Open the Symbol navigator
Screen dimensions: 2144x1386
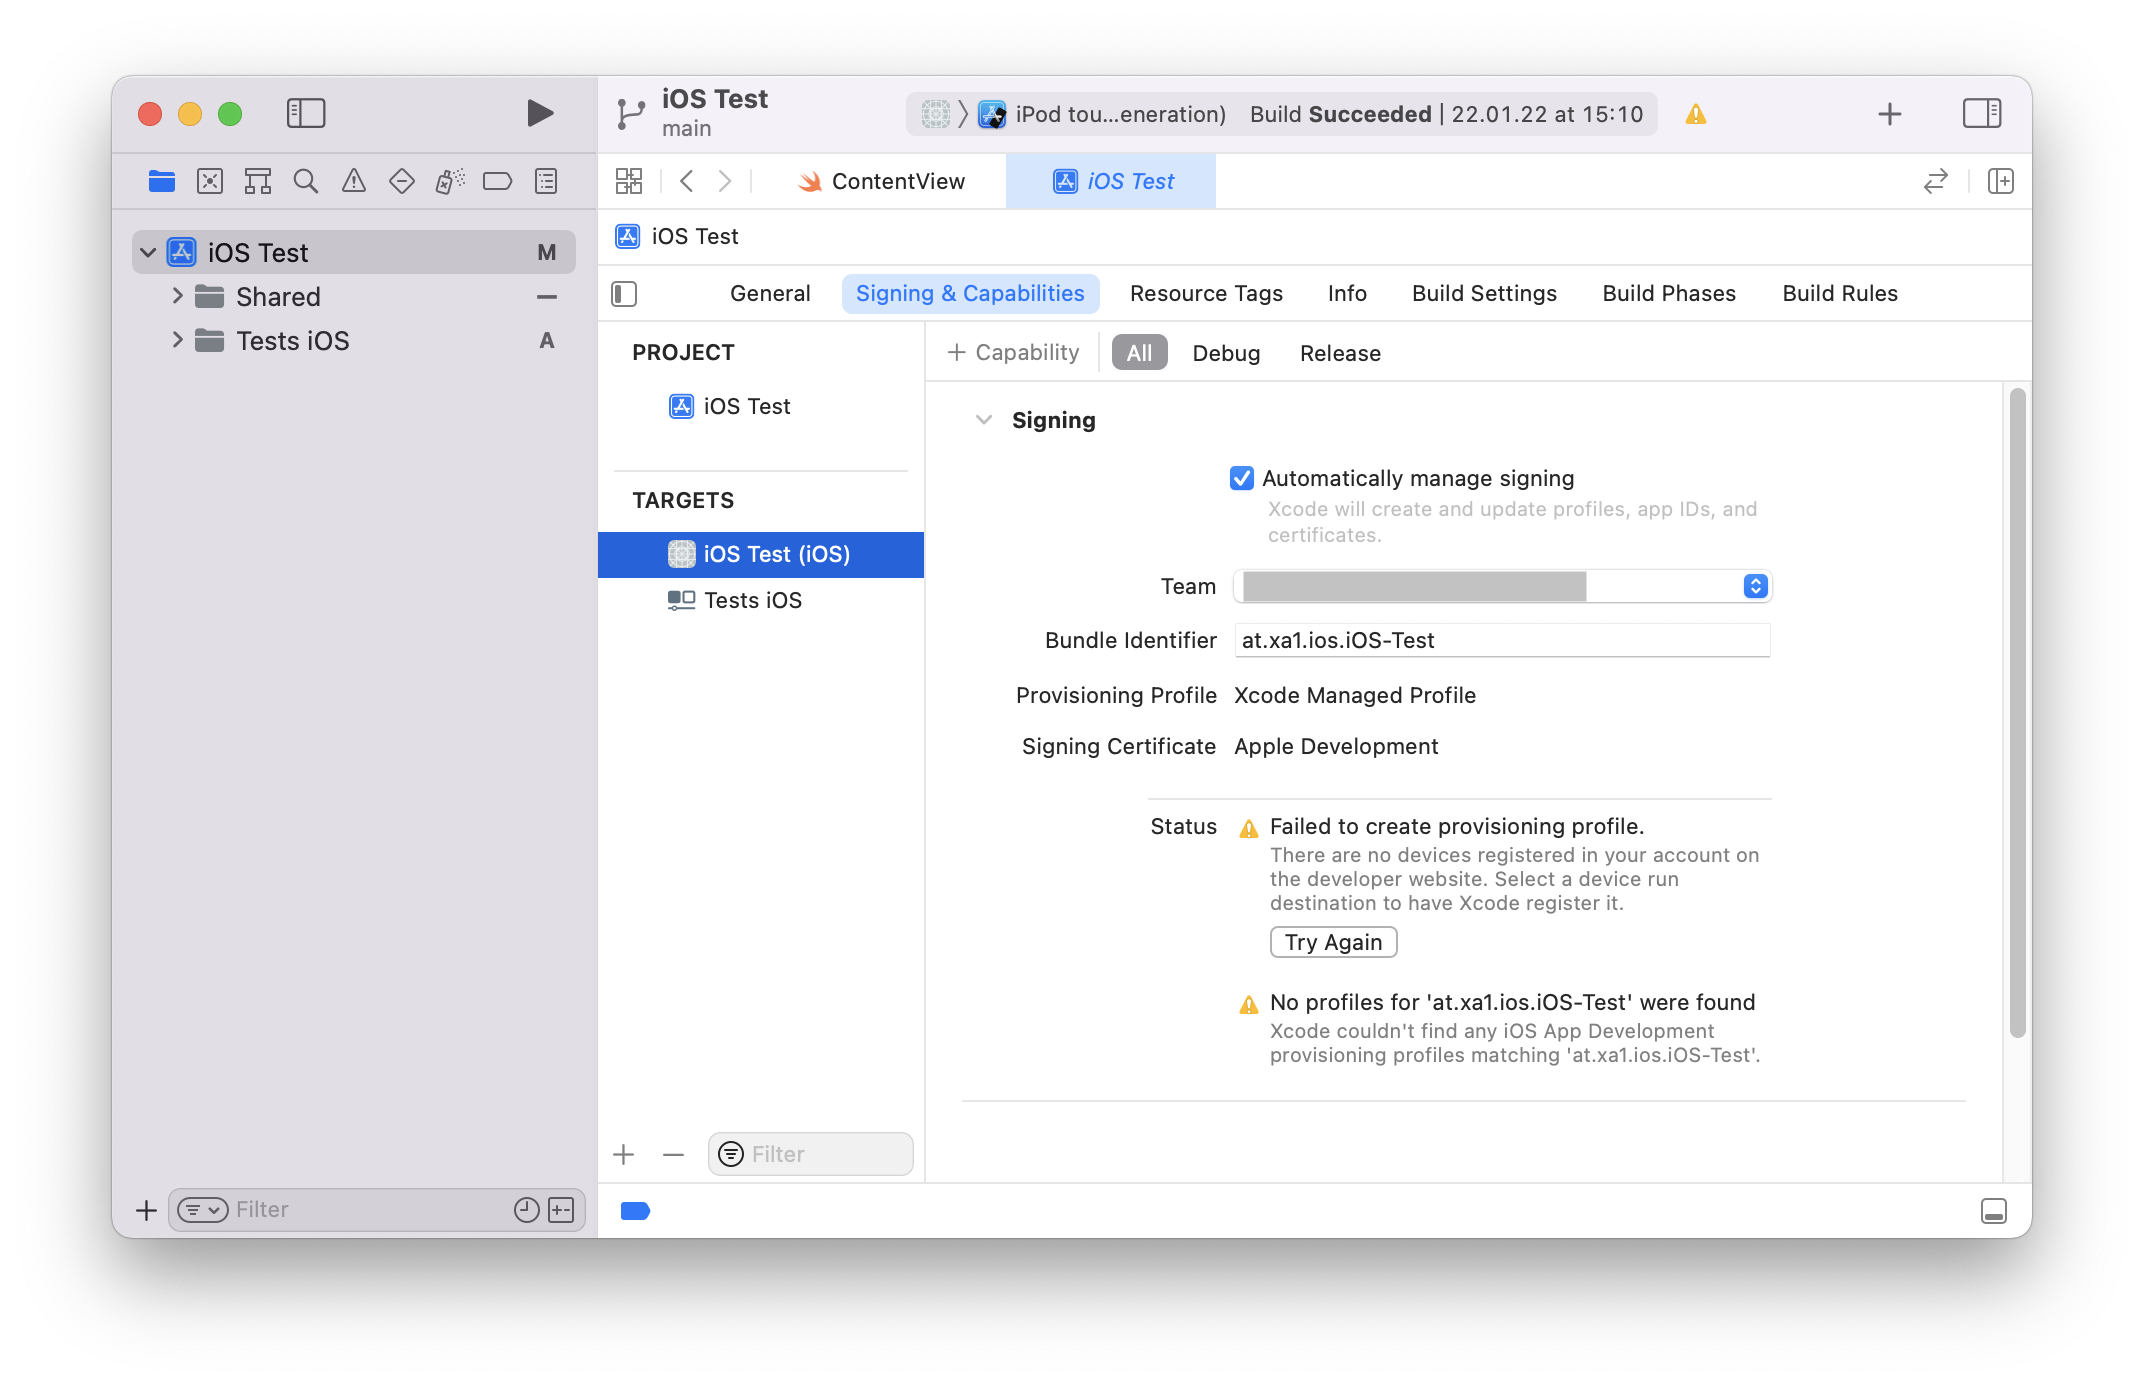coord(257,181)
